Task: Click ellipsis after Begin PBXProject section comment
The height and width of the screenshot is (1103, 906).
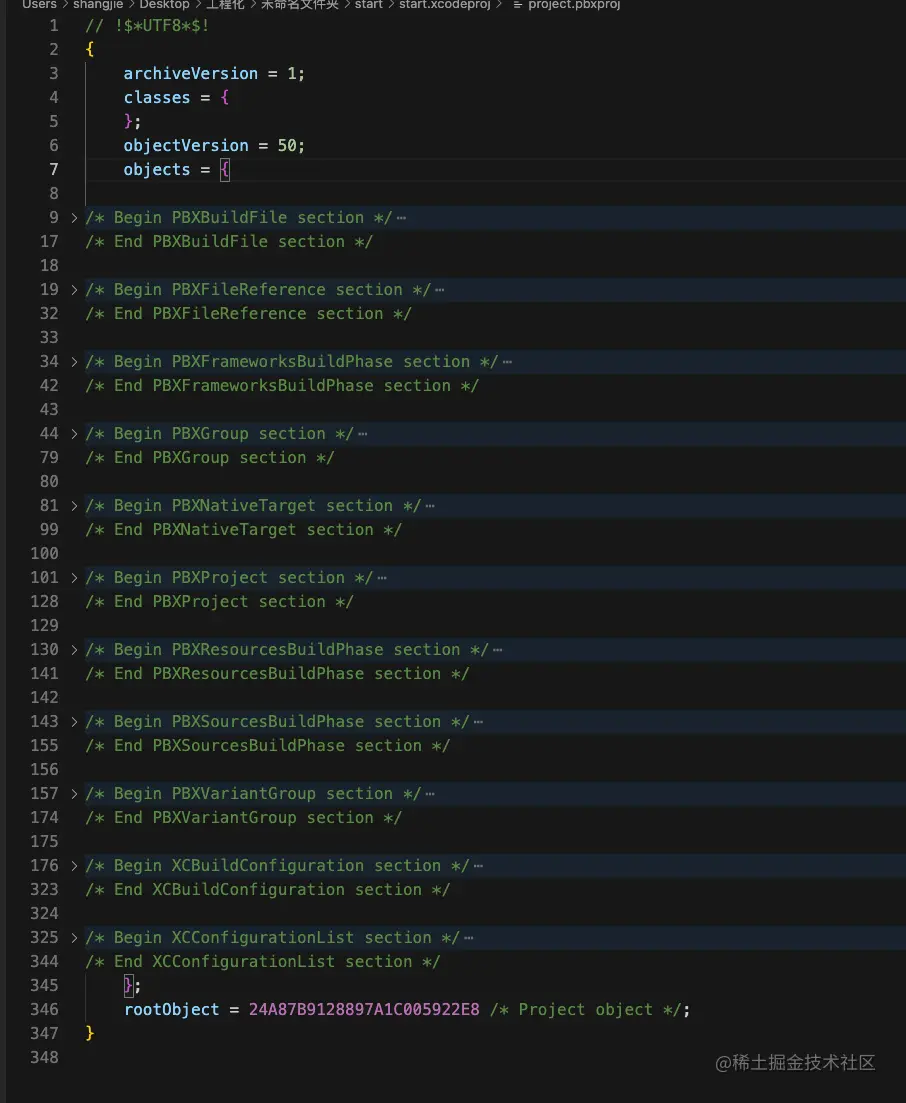Action: pos(382,578)
